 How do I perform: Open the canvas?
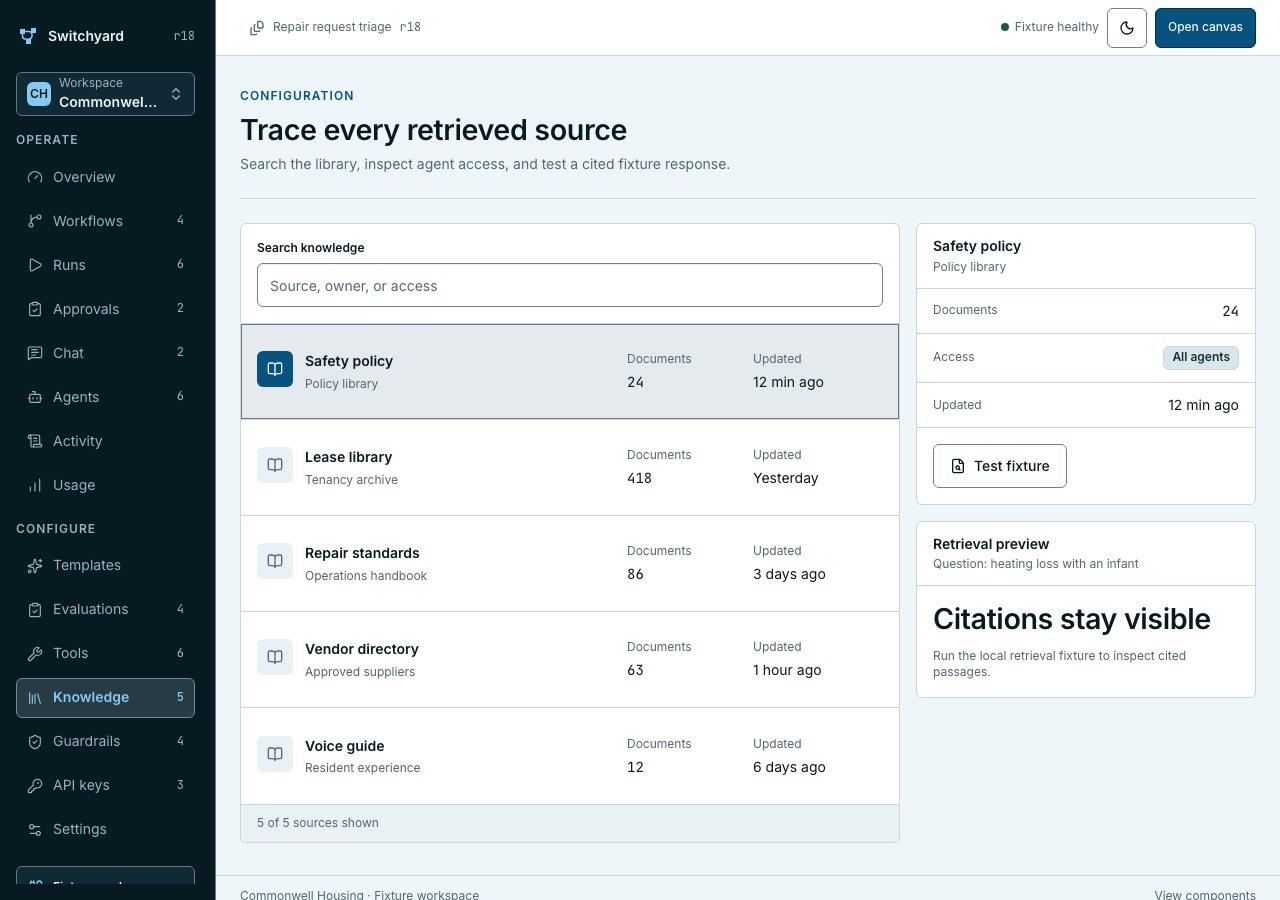1205,28
